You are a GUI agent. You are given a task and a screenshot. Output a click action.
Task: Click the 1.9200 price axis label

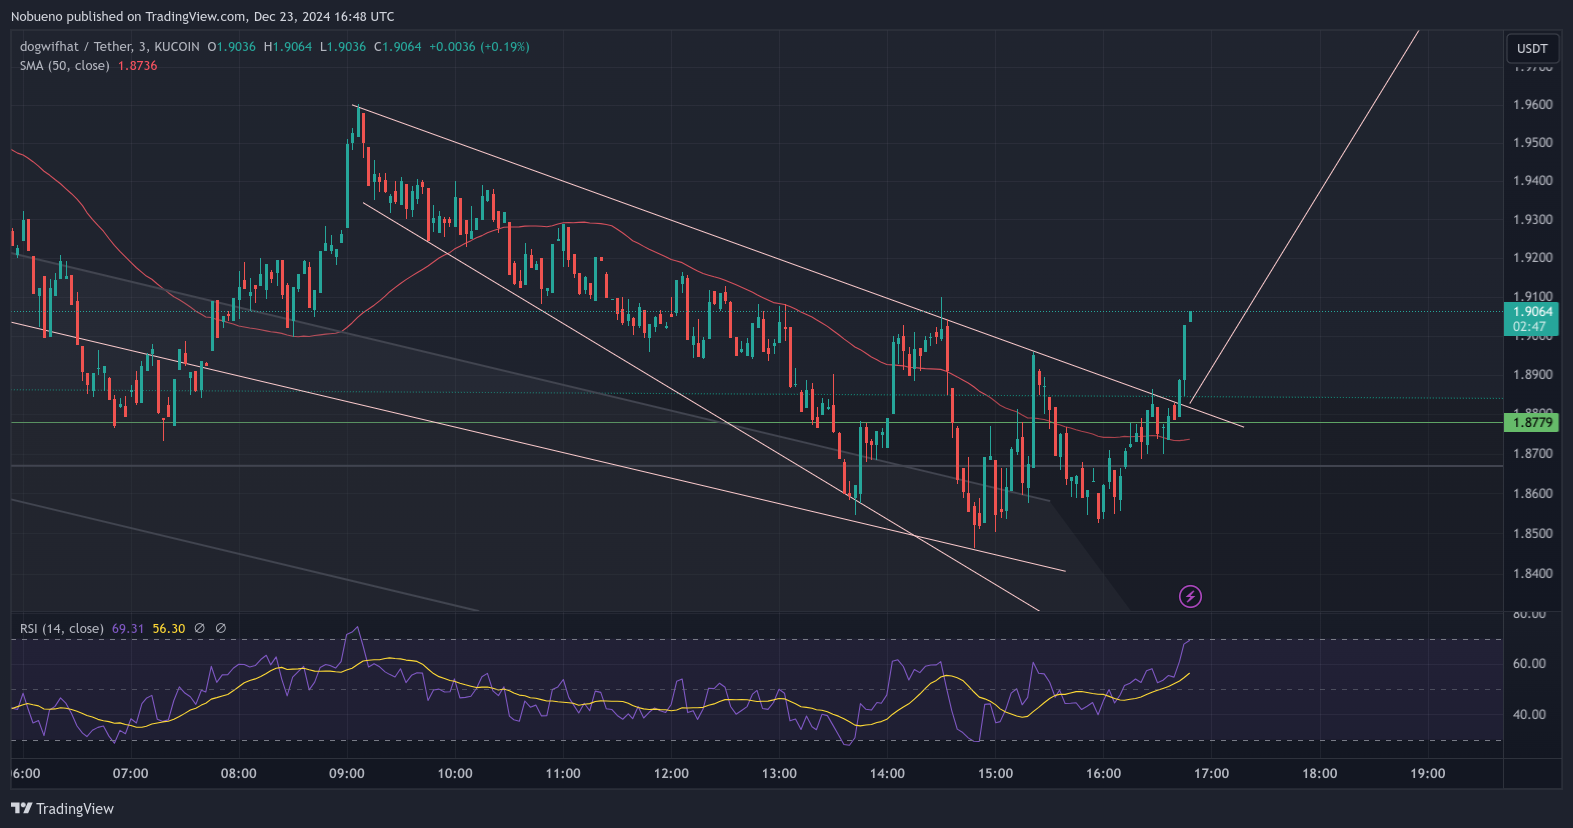1533,258
